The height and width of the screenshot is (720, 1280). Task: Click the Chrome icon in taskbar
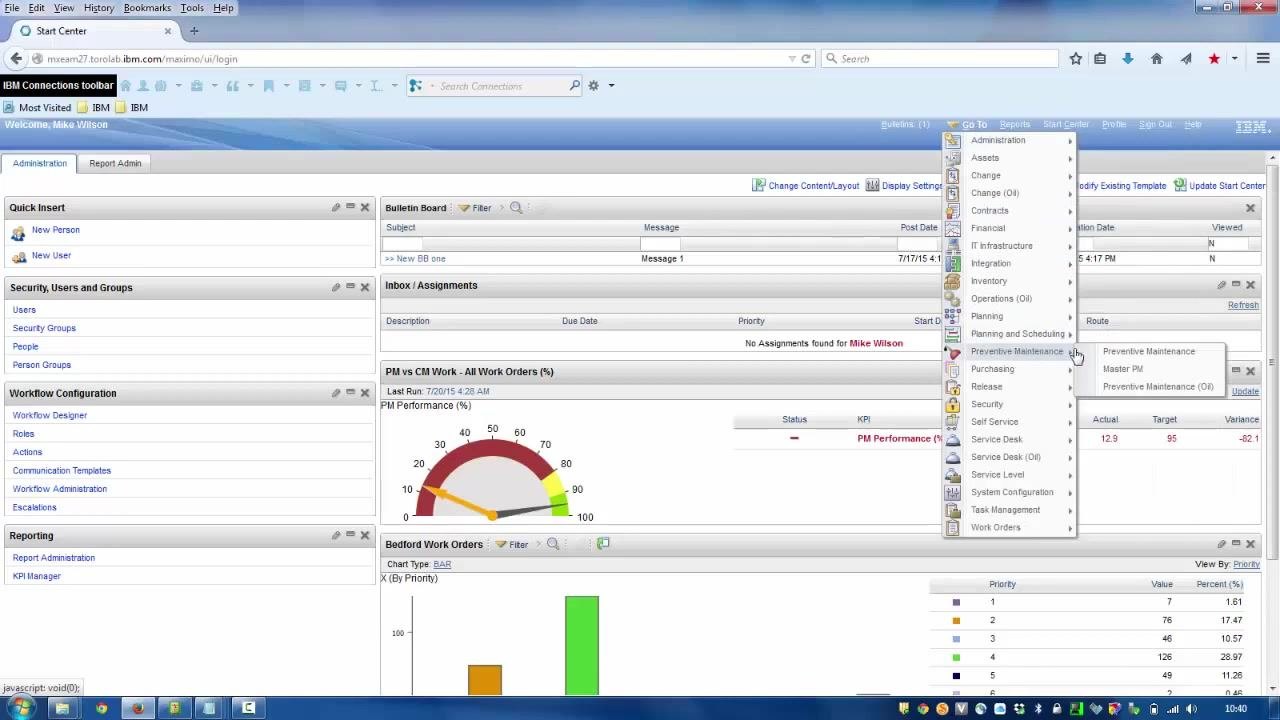101,708
